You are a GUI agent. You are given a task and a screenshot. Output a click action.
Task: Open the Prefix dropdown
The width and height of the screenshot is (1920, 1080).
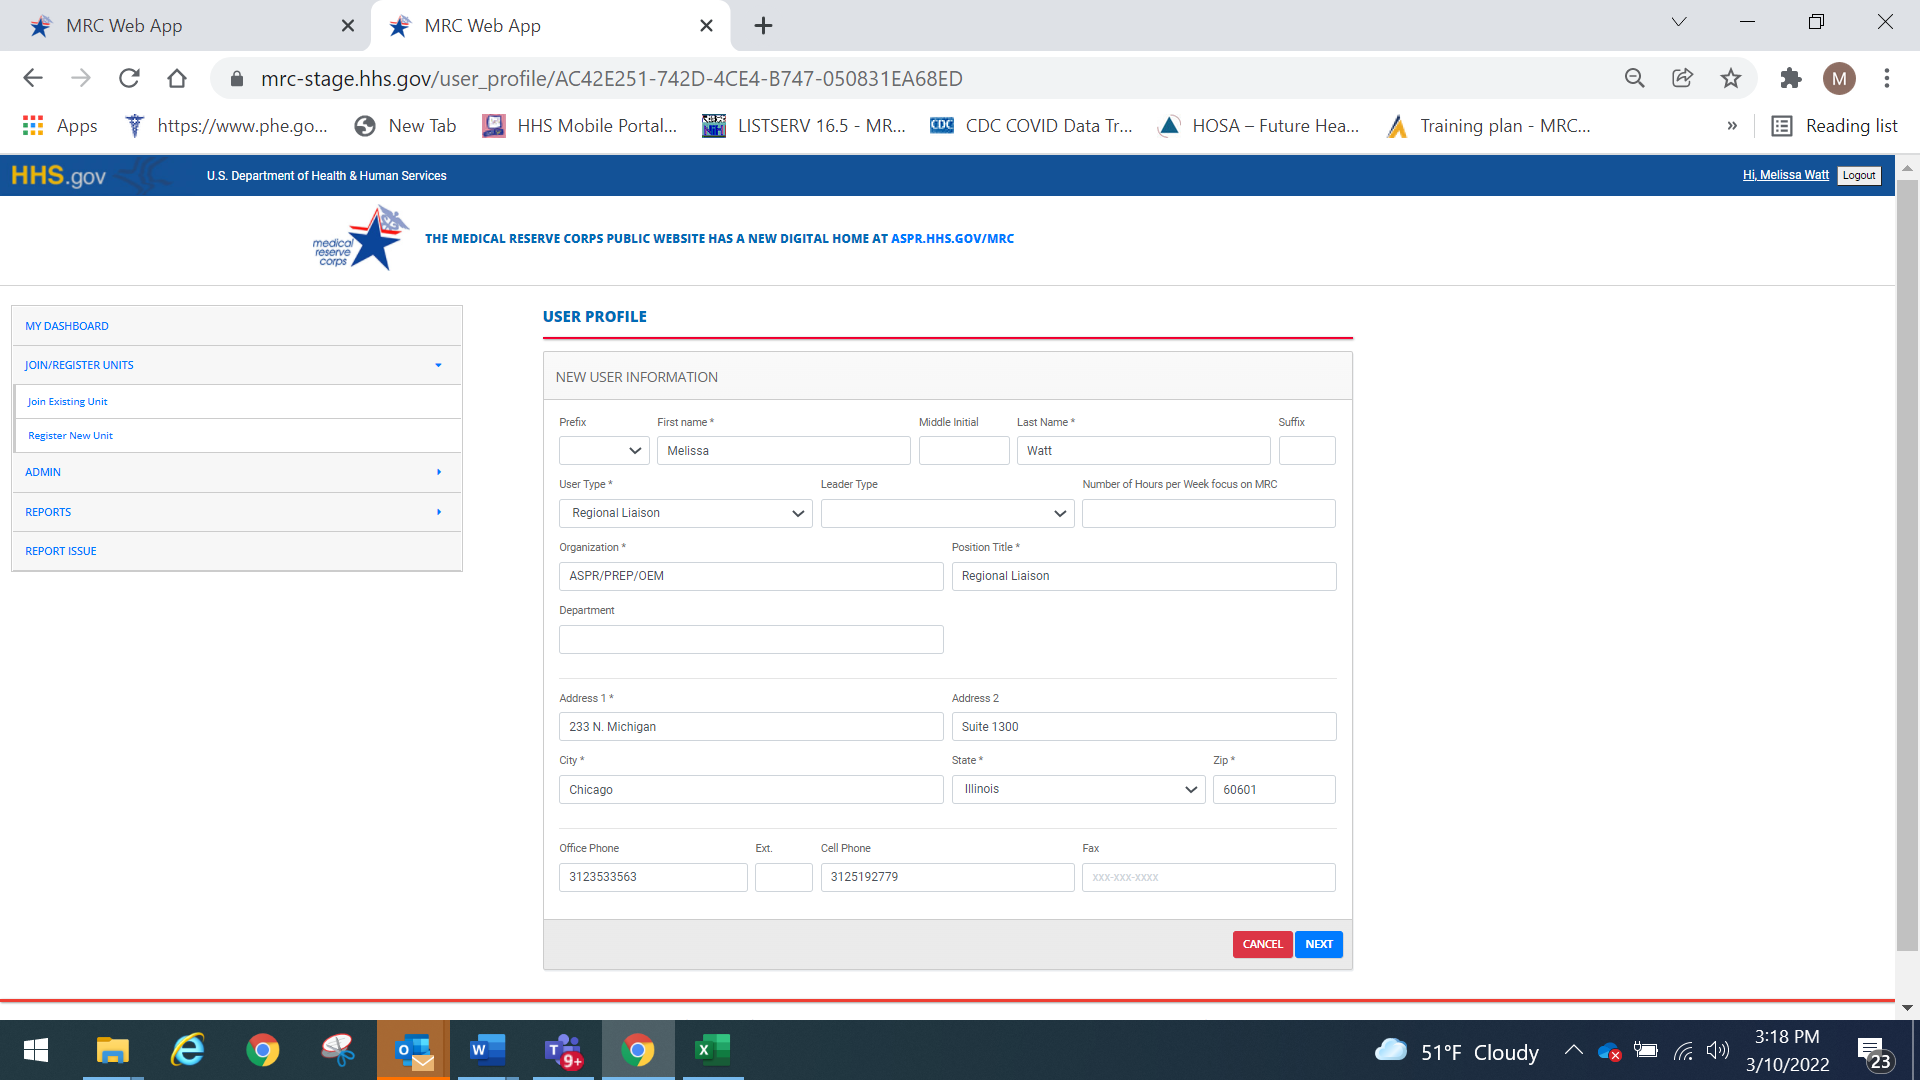[x=604, y=451]
